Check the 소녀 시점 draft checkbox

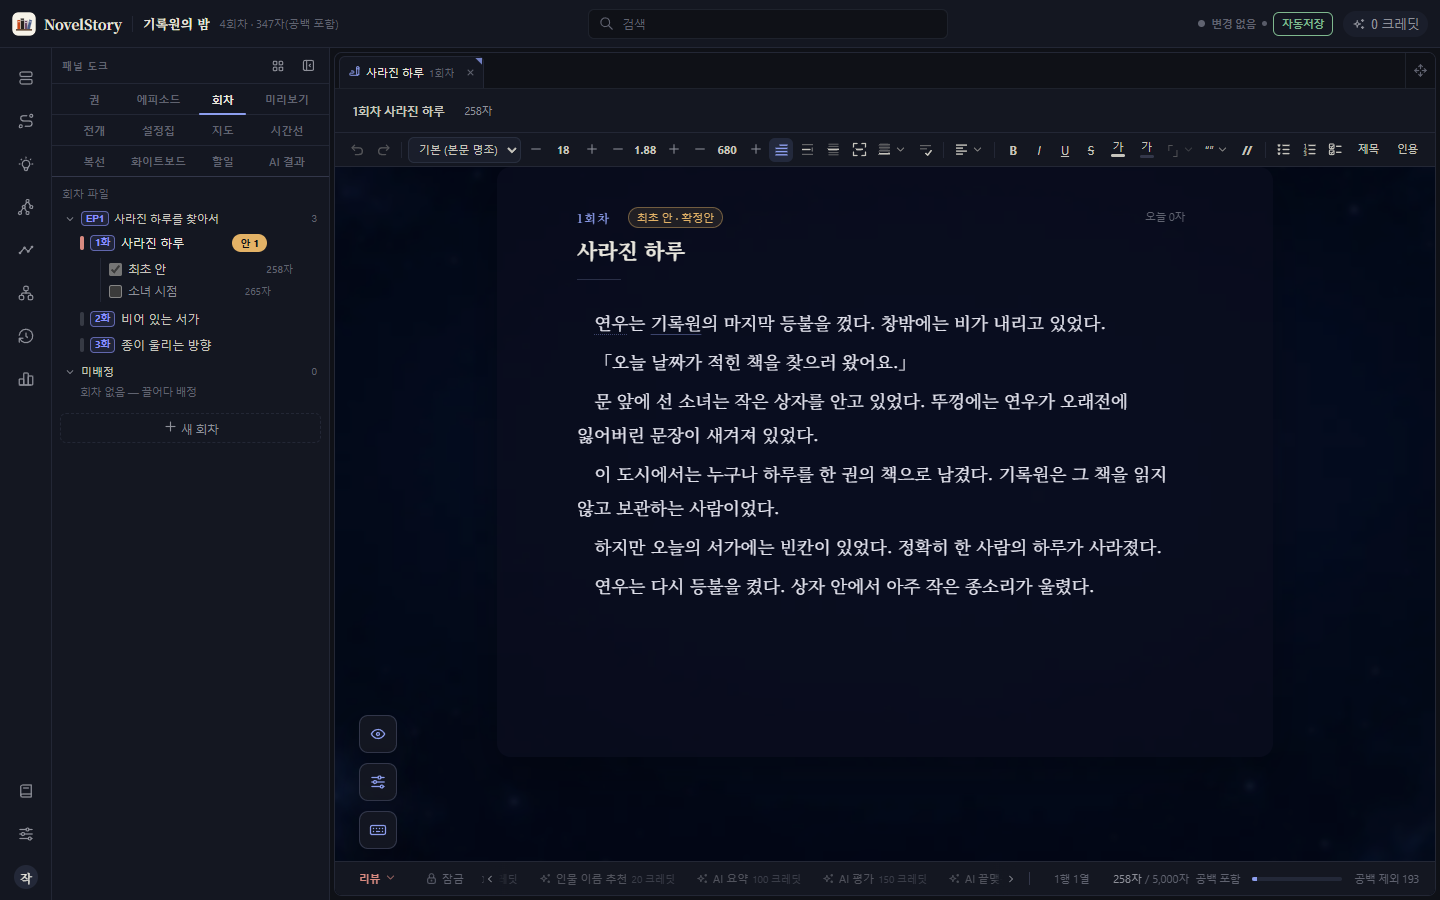(115, 291)
